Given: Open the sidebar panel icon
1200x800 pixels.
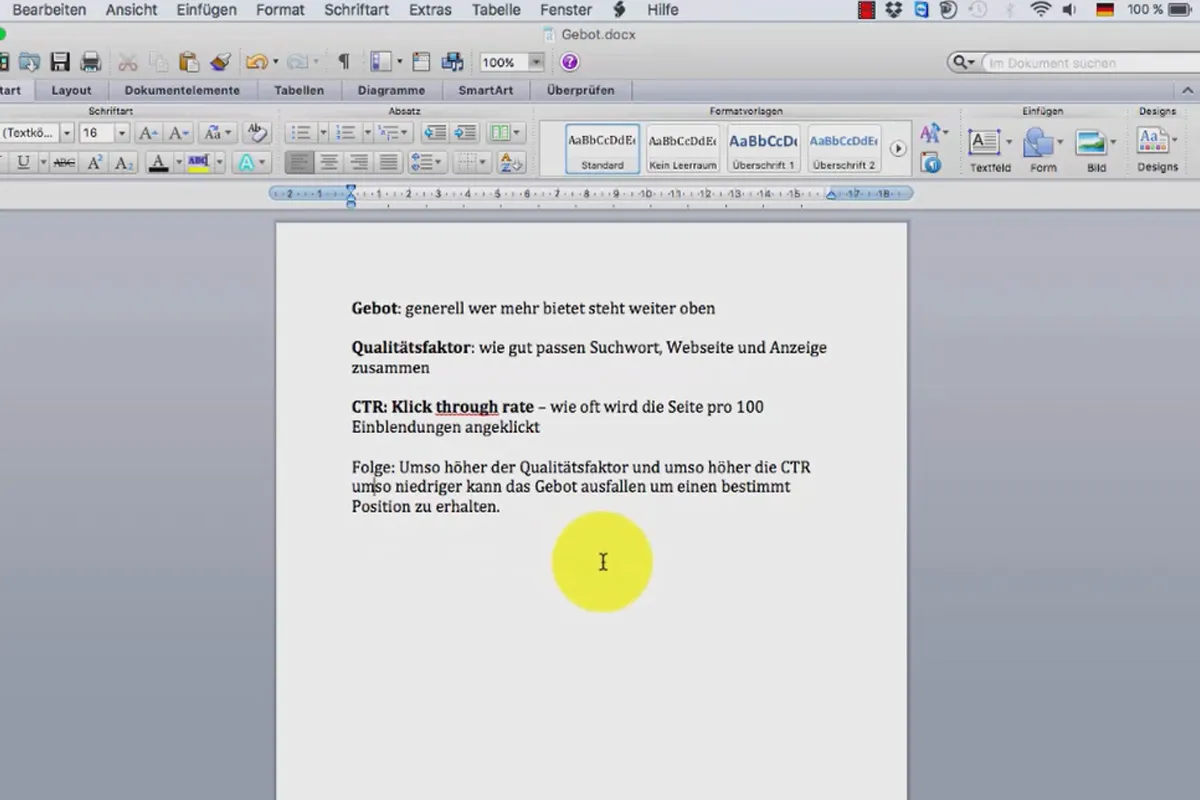Looking at the screenshot, I should click(x=380, y=62).
